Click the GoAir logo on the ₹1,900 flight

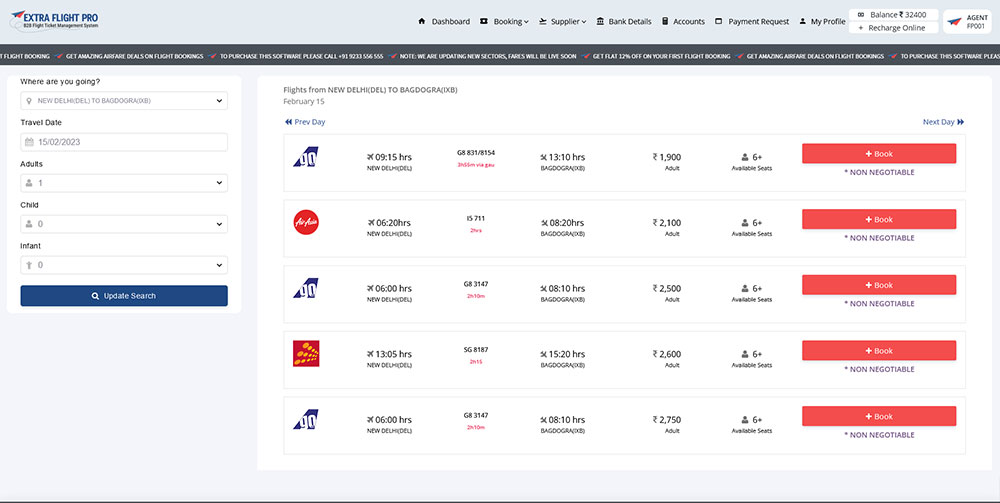[x=306, y=157]
